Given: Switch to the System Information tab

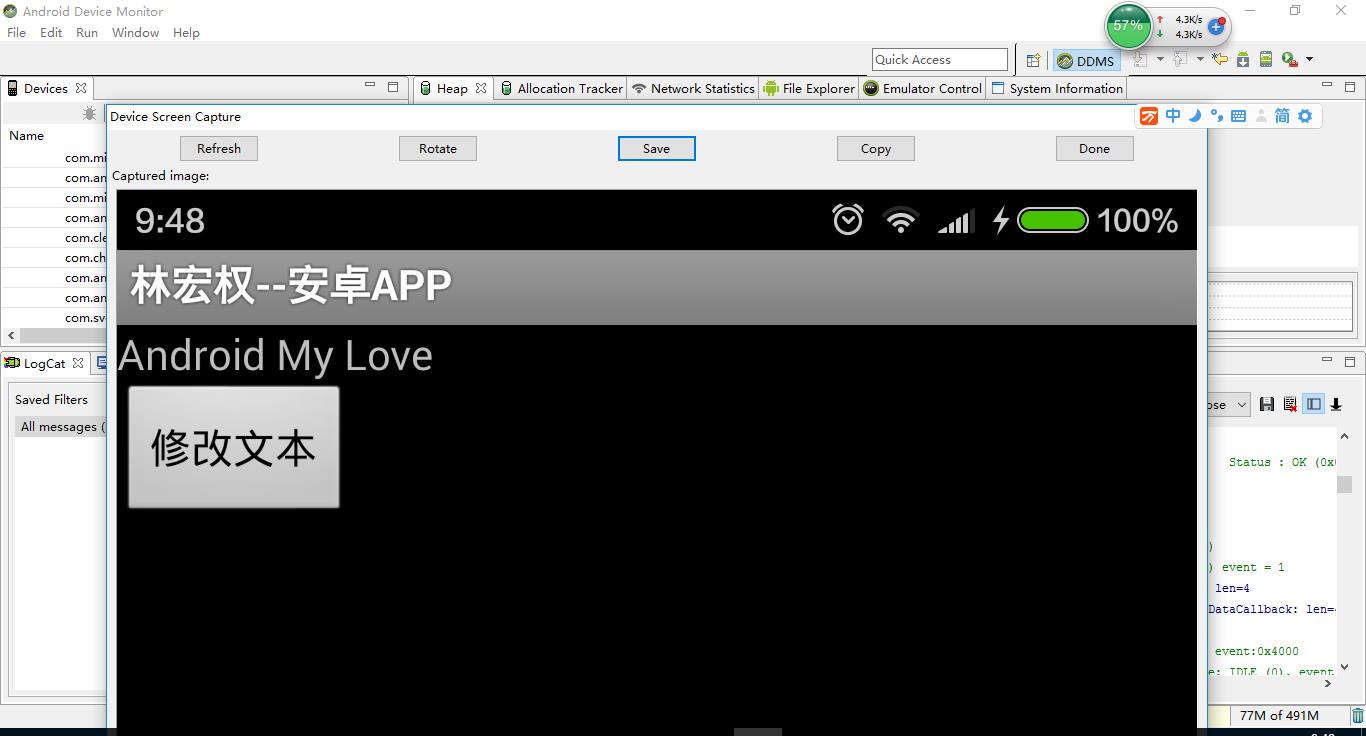Looking at the screenshot, I should (1057, 88).
